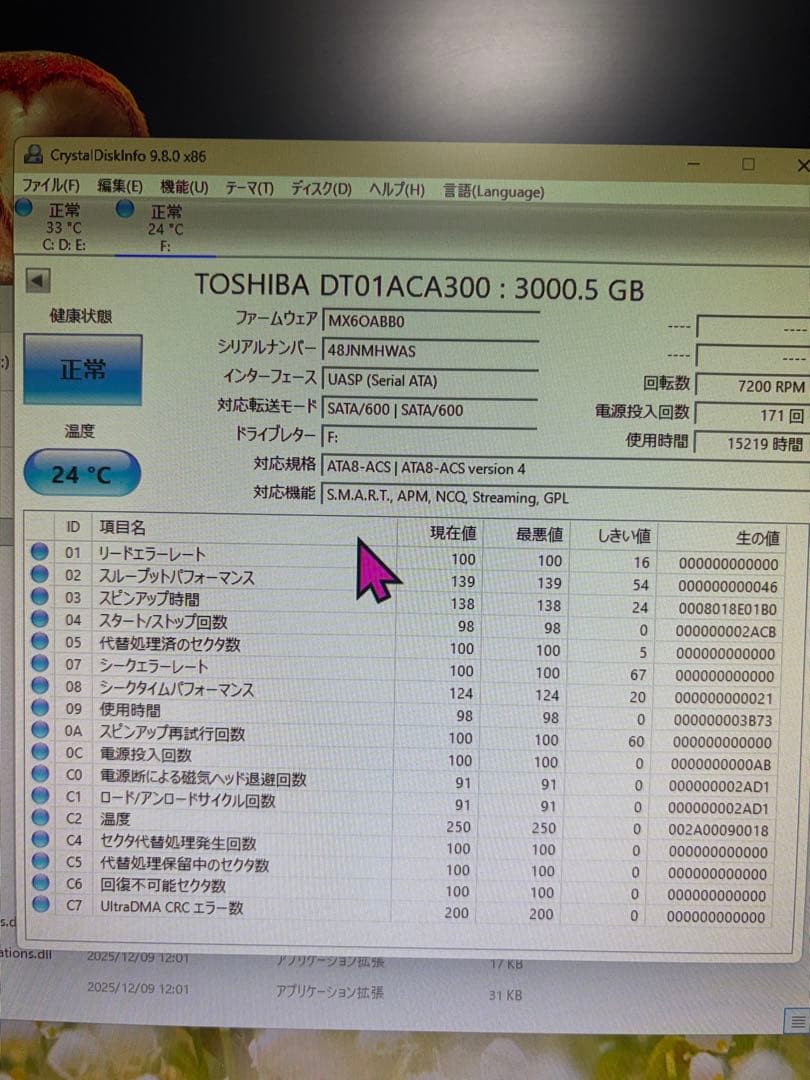Click the raw value 0008018E01B0

click(727, 610)
